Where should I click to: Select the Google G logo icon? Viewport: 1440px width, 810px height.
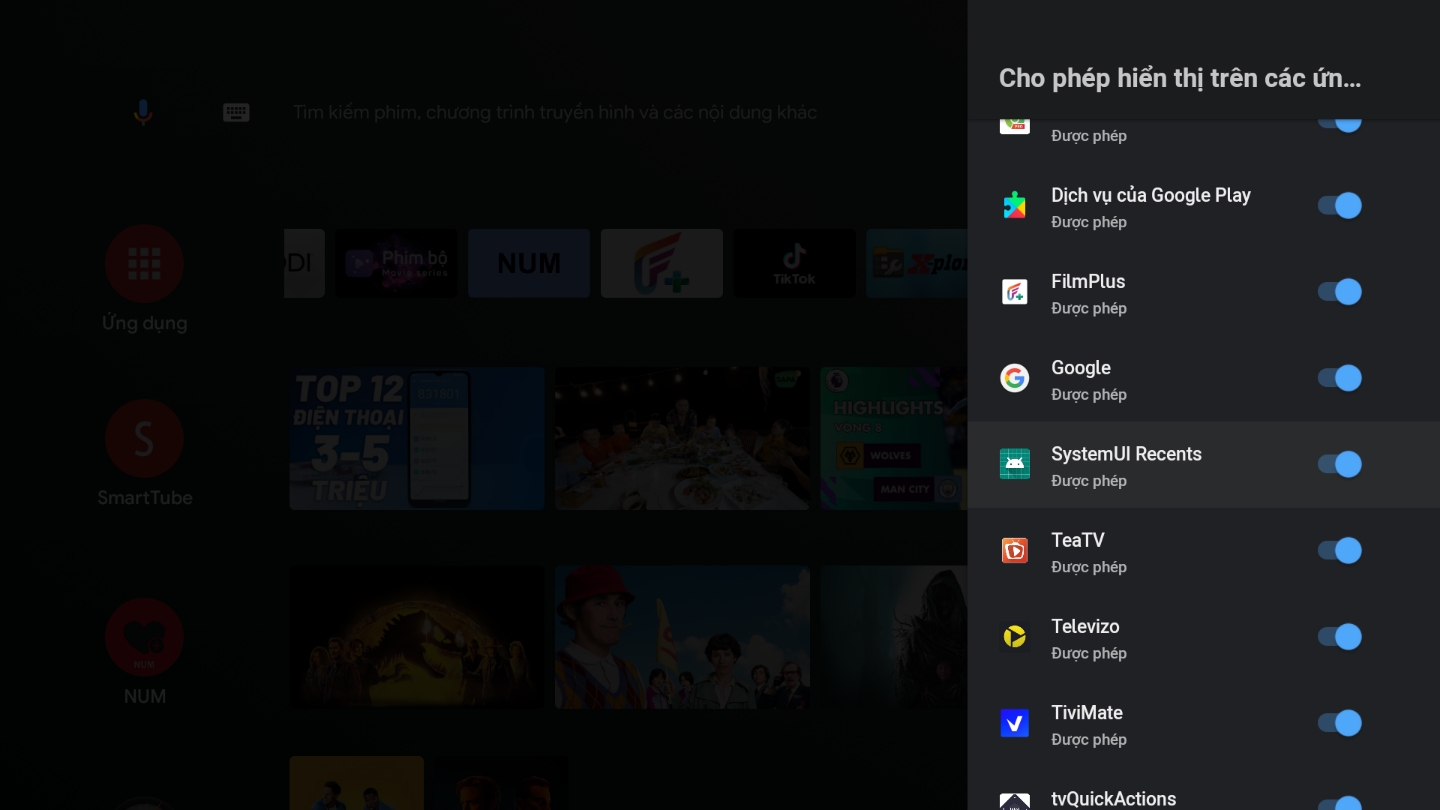pos(1015,378)
